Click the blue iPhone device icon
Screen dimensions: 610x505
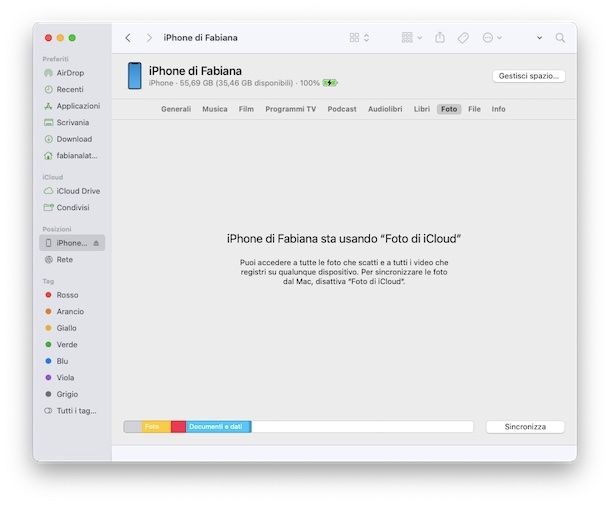pos(135,76)
